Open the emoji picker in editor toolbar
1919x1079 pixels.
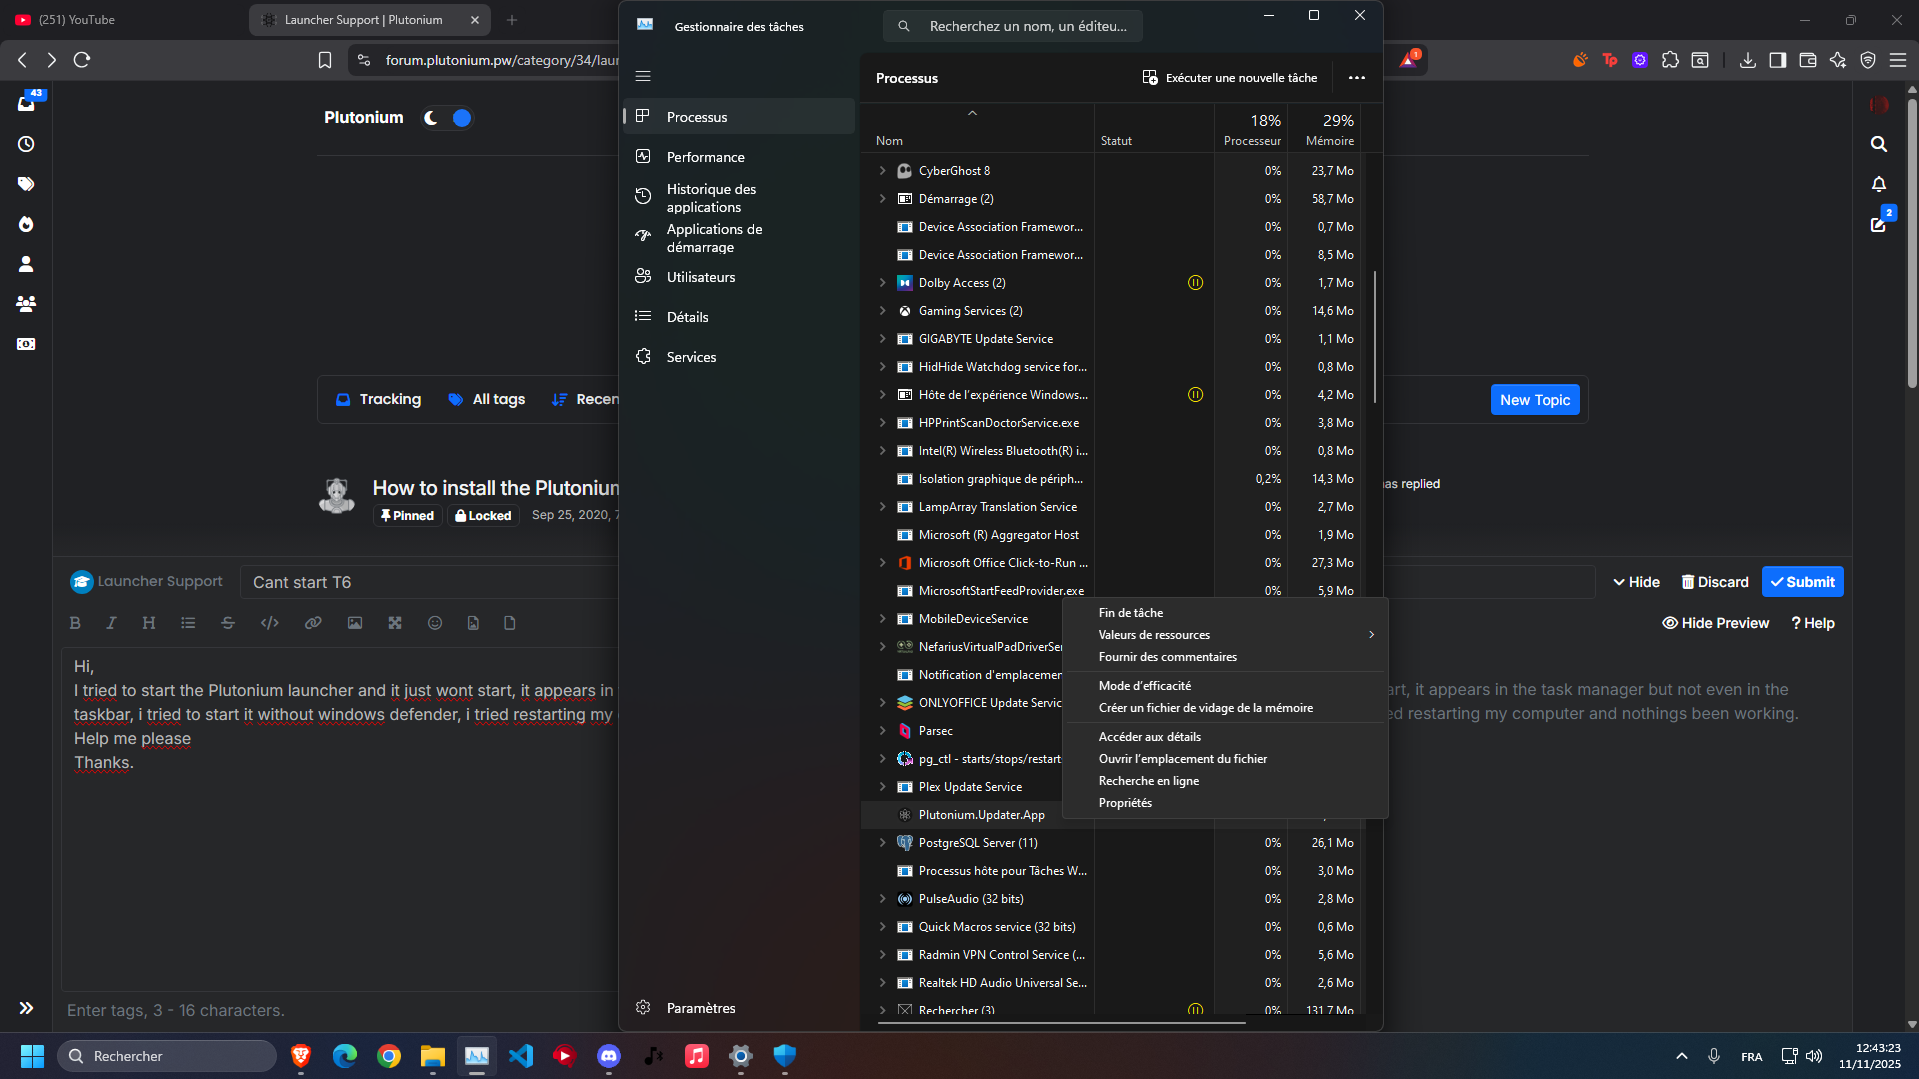pos(435,623)
